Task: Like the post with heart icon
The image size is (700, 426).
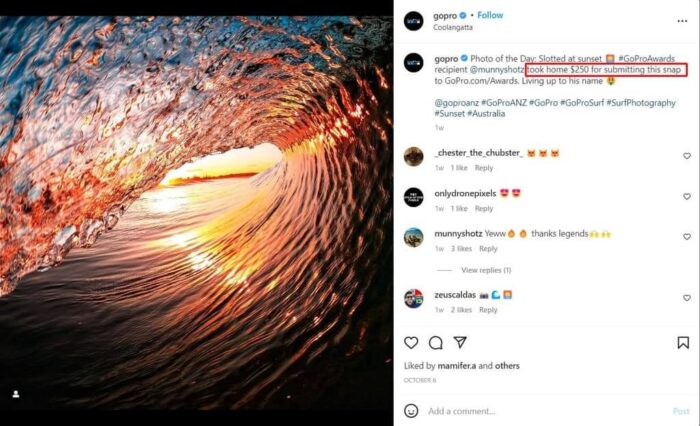Action: point(411,342)
